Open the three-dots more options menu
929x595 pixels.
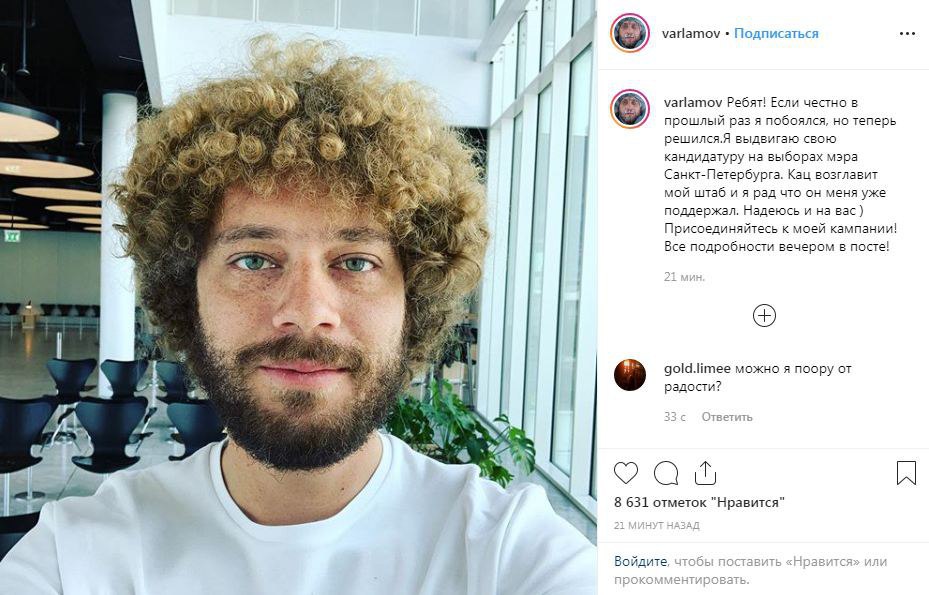[x=907, y=34]
